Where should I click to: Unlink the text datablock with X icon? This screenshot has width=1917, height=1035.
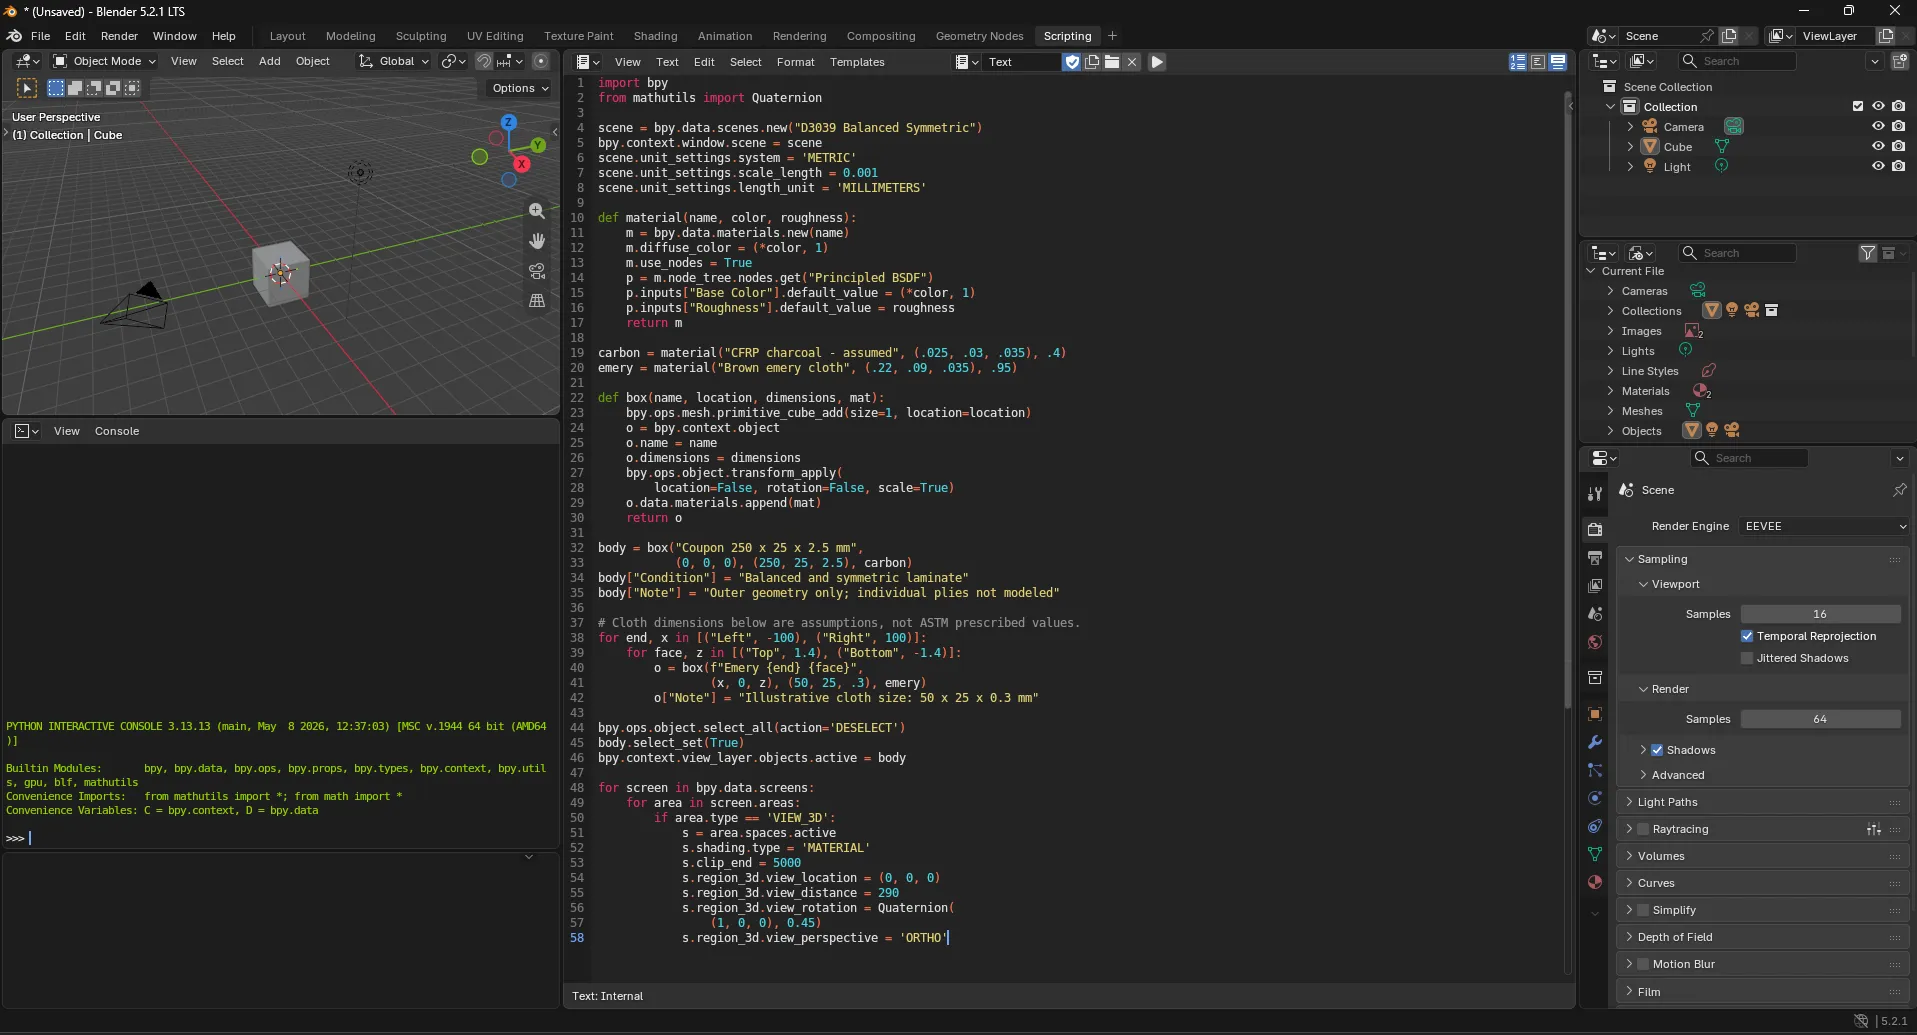click(1132, 62)
